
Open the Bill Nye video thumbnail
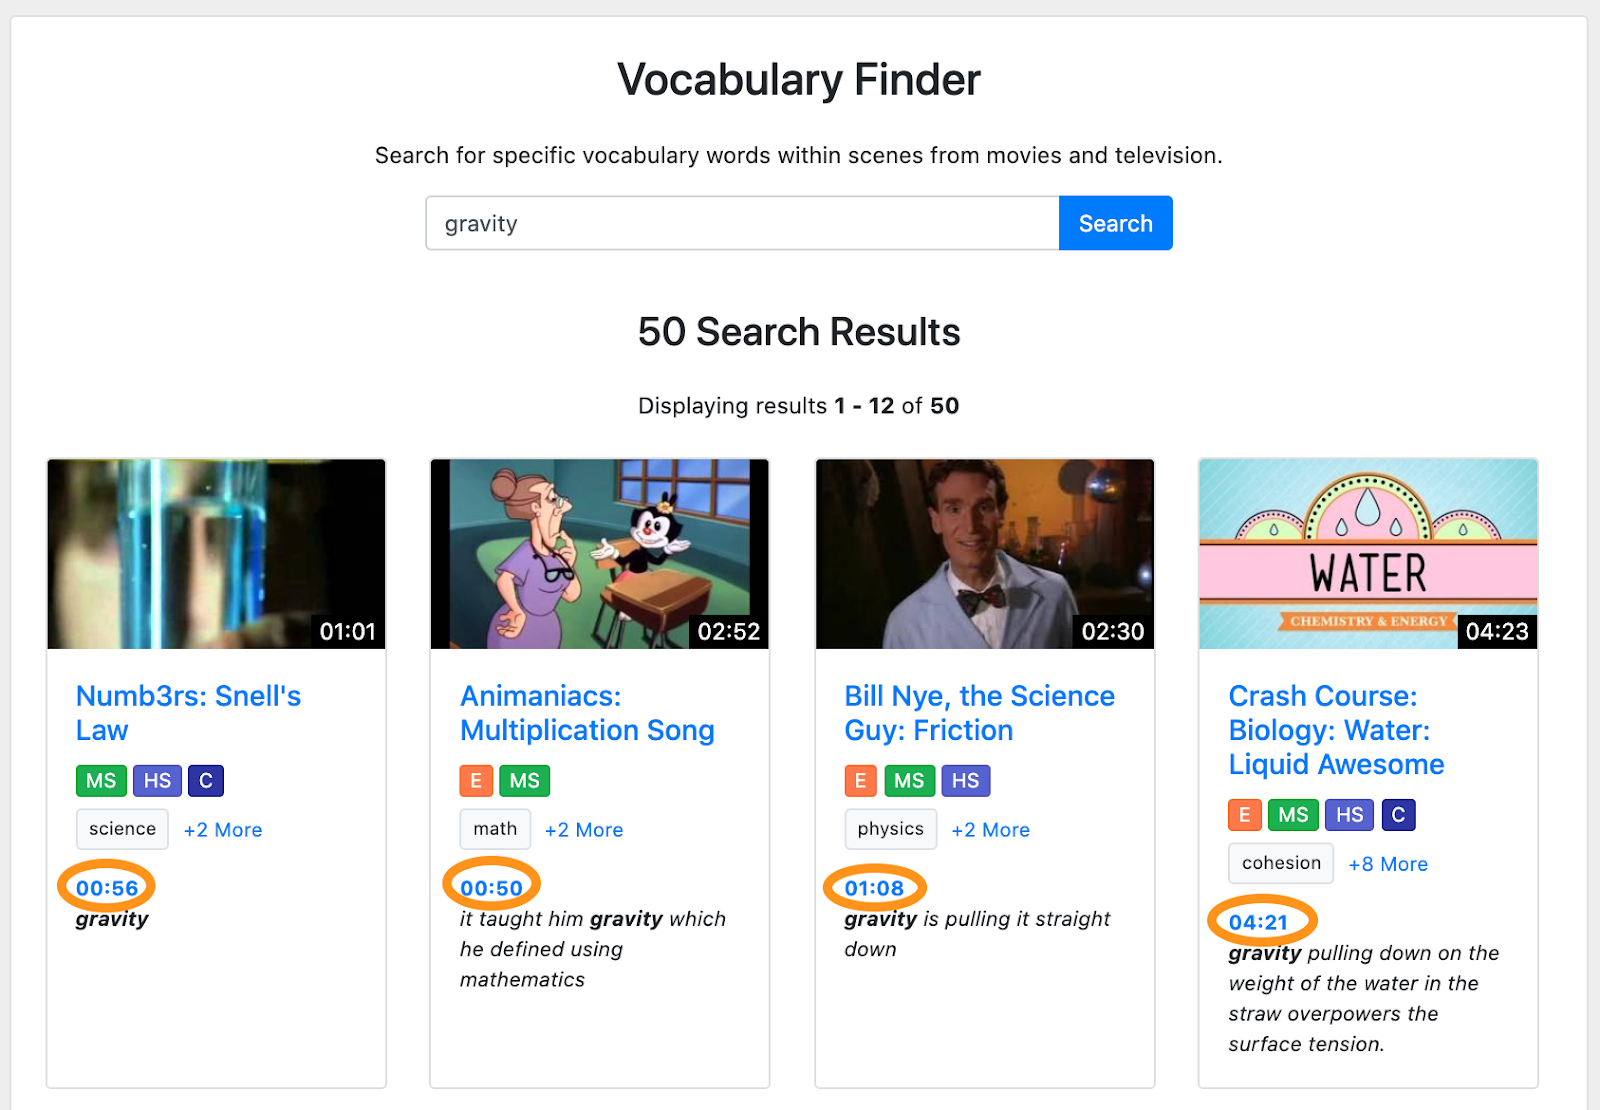[985, 554]
